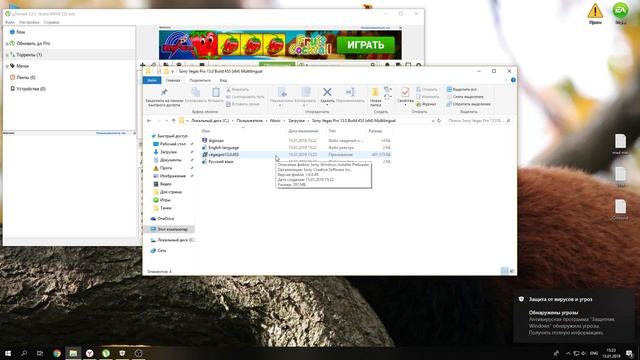The image size is (640, 360).
Task: Open the Action Center notification icon
Action: click(x=630, y=353)
